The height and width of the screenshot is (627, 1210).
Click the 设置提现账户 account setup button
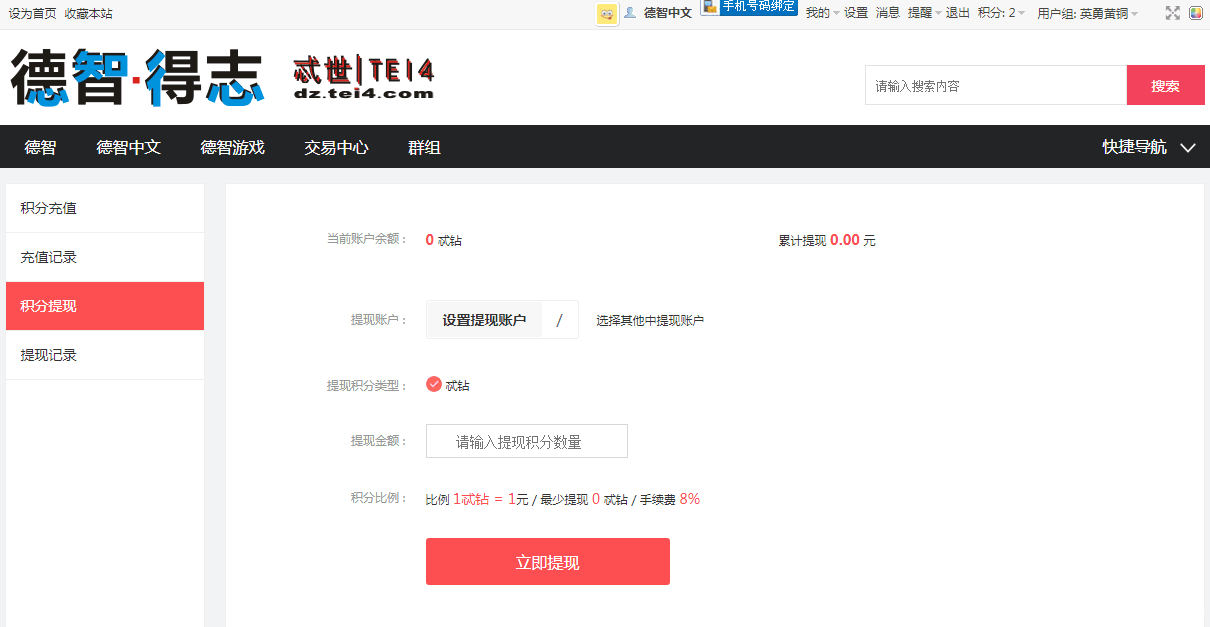(x=484, y=319)
